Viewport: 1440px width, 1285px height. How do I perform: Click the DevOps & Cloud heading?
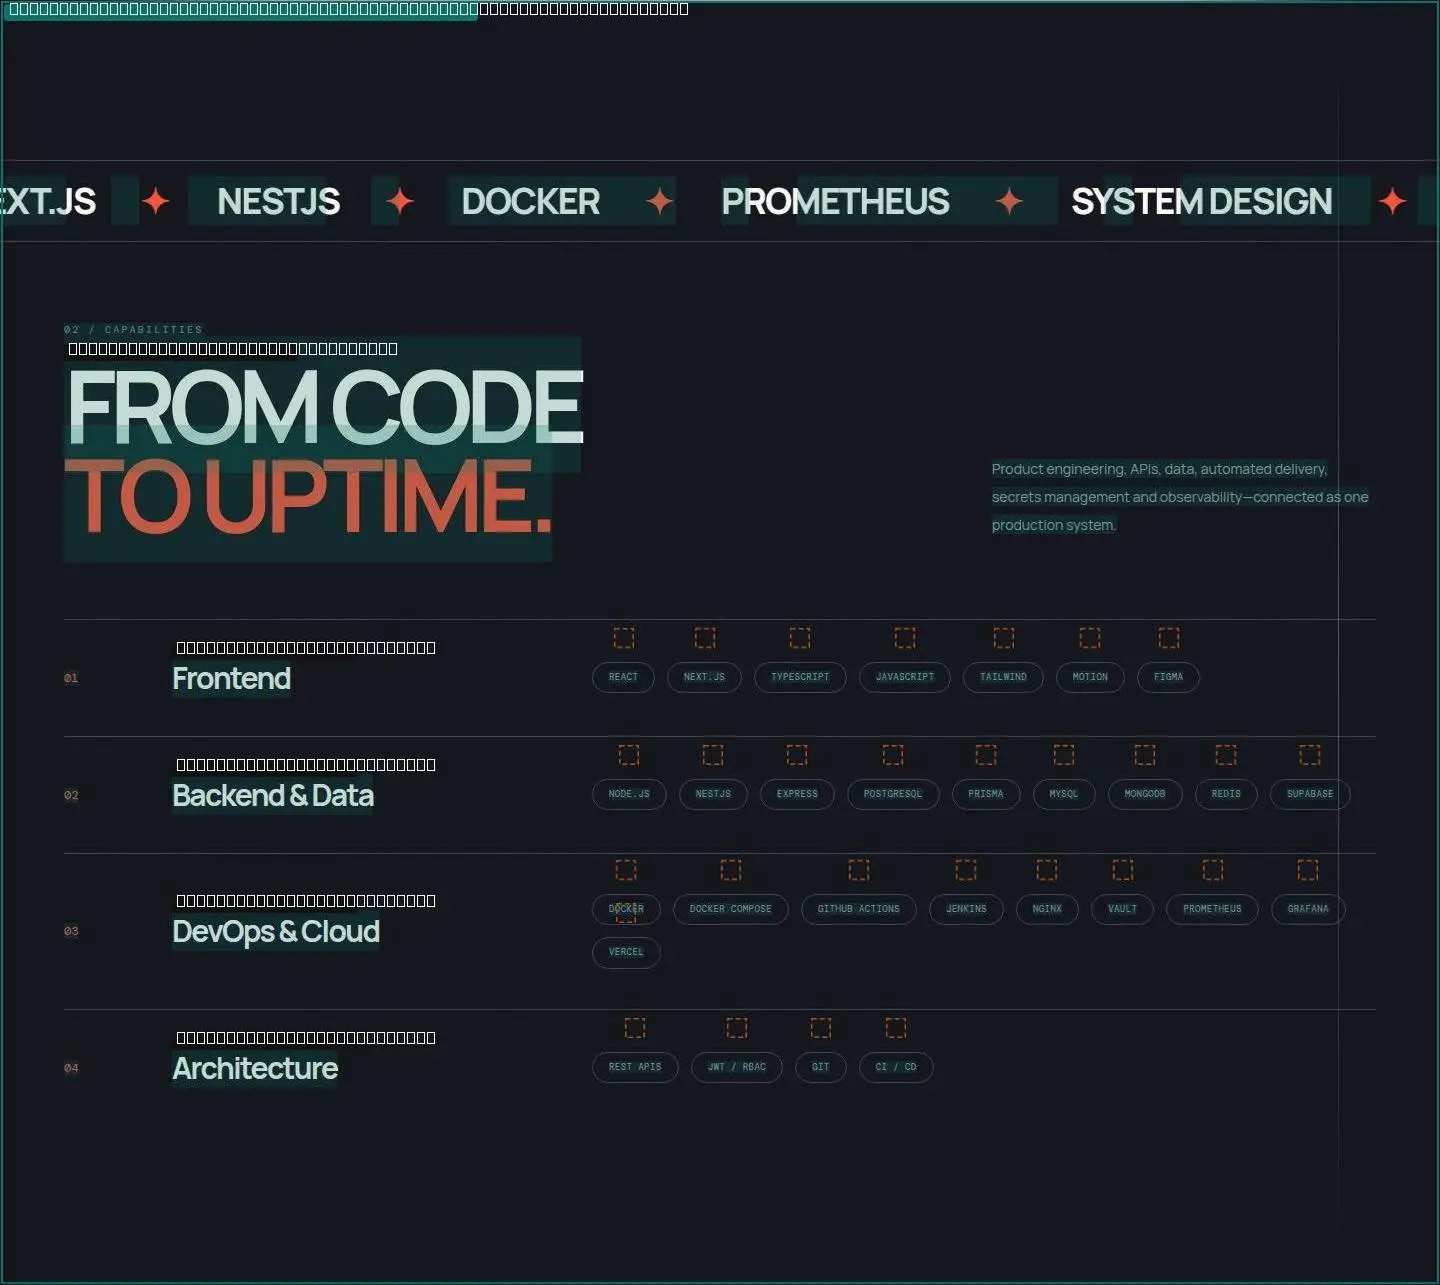(x=276, y=932)
